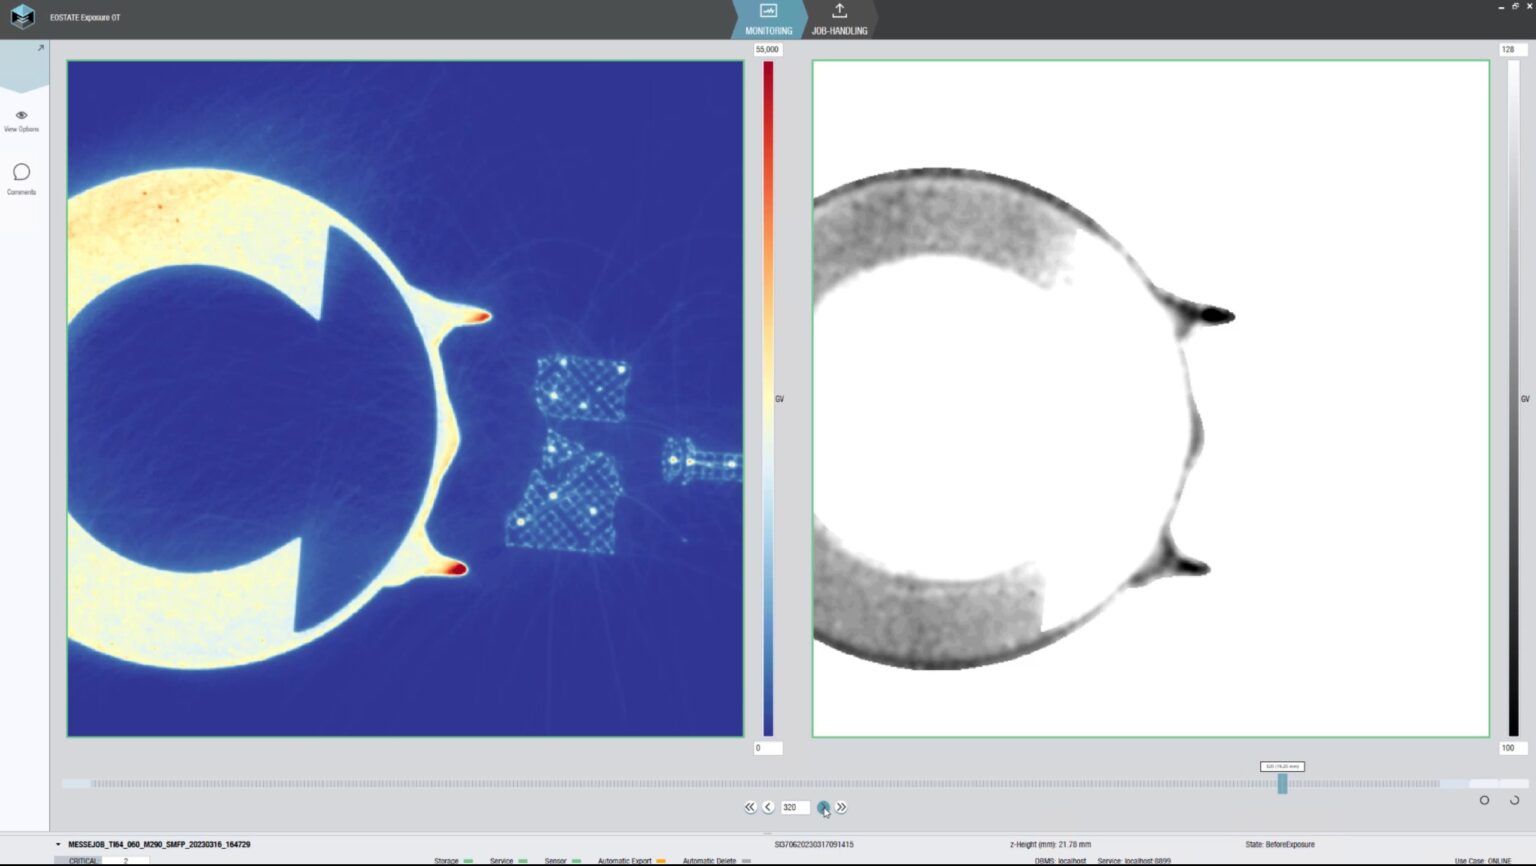Click the DBMS: localhost status text

pos(1060,861)
